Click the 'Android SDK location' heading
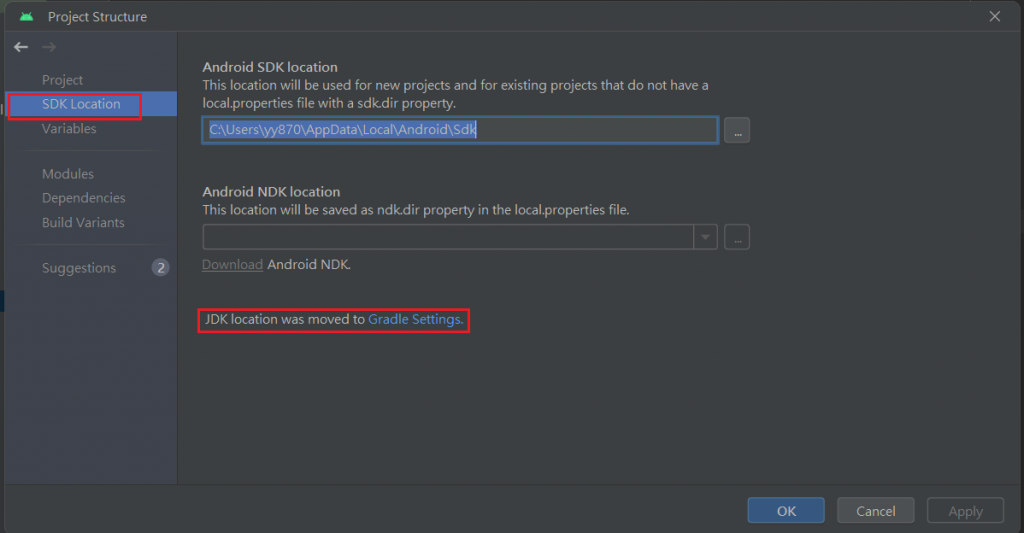 point(270,67)
